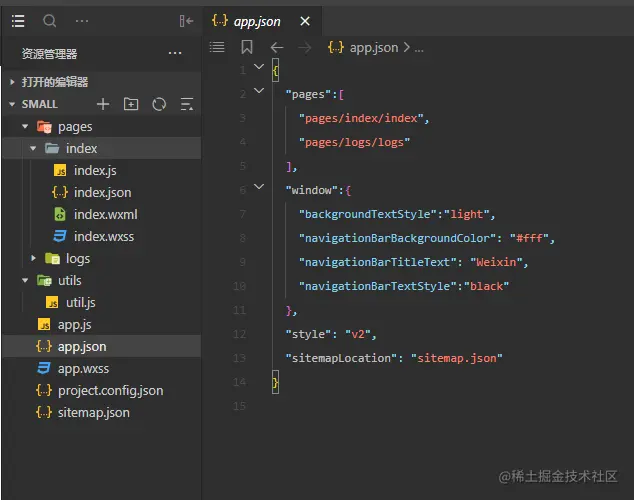Viewport: 634px width, 500px height.
Task: Click the "pages/index/index" string in code
Action: point(361,118)
